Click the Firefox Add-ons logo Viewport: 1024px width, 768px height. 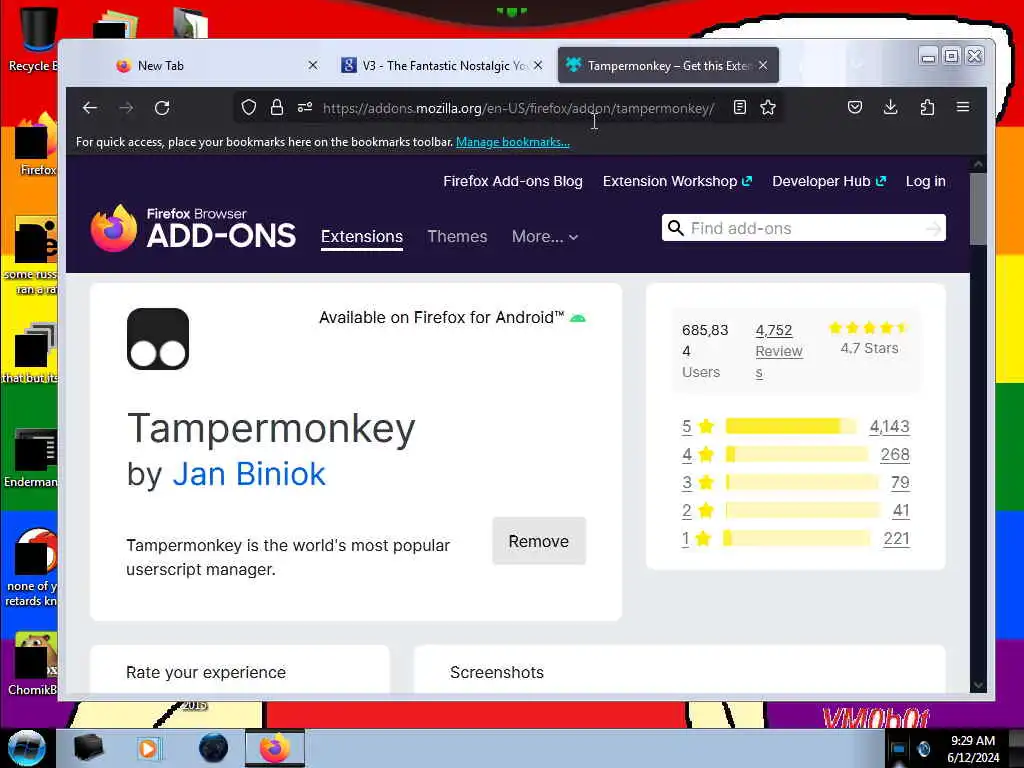click(x=193, y=228)
